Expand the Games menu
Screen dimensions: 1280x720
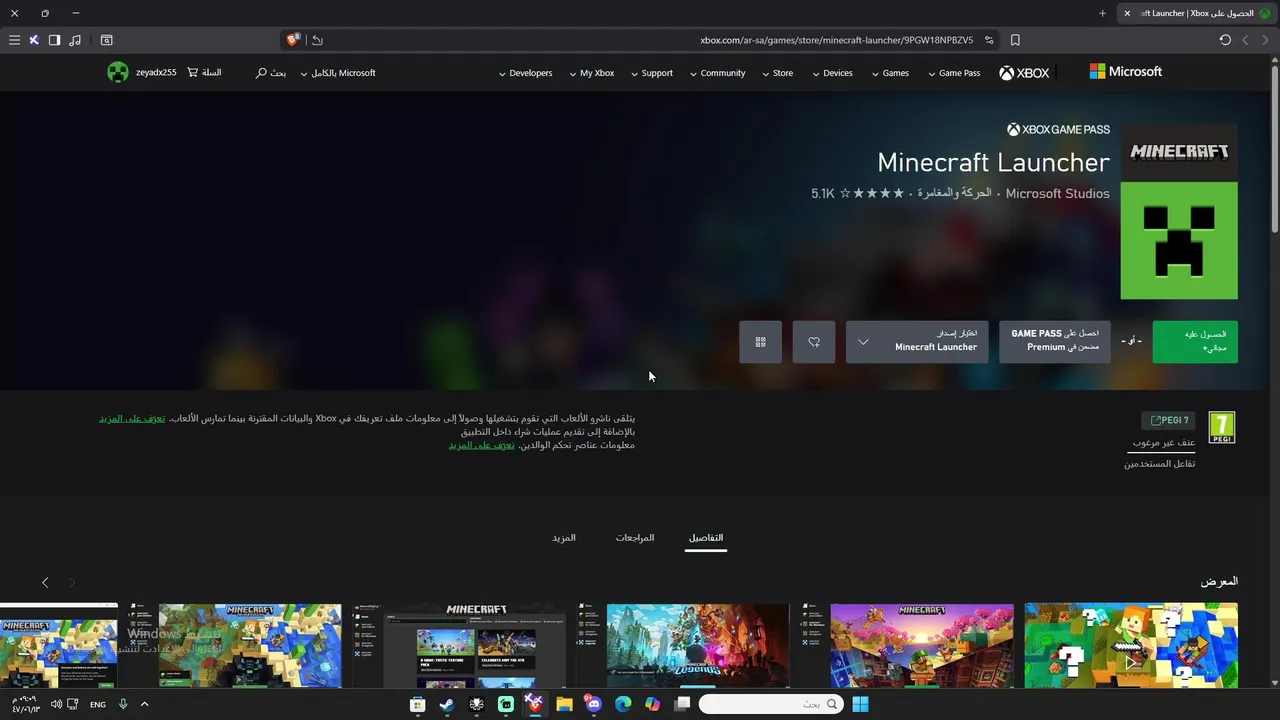point(890,73)
